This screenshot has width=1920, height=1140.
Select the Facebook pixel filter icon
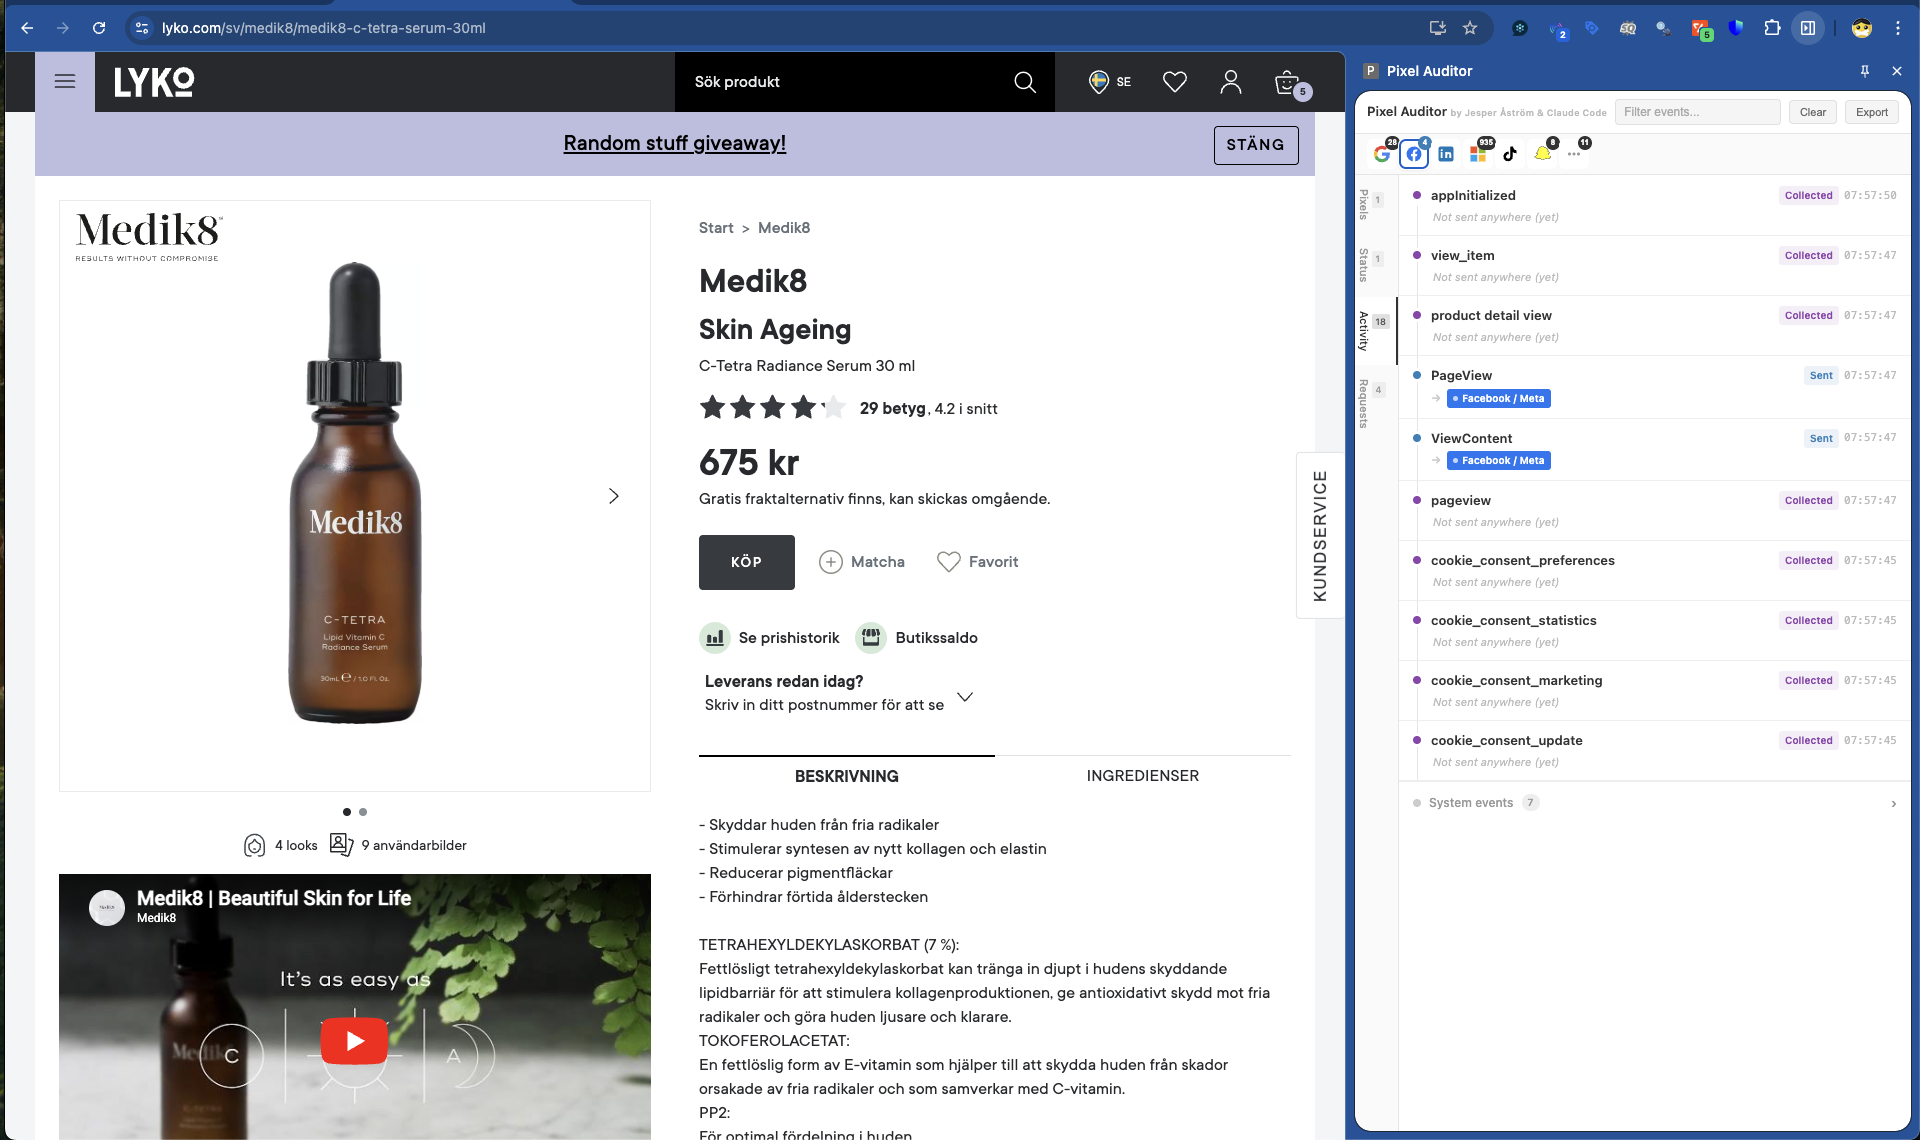pyautogui.click(x=1413, y=154)
